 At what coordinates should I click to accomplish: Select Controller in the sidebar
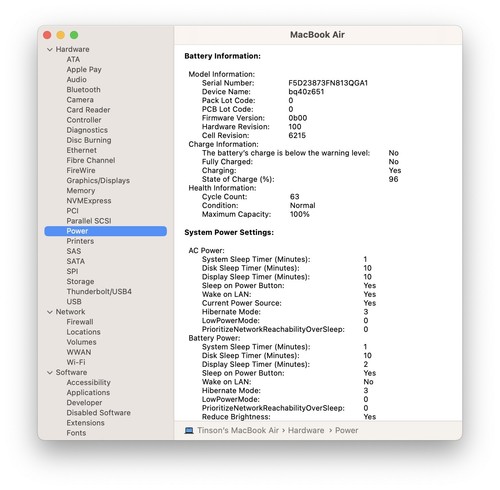point(84,120)
